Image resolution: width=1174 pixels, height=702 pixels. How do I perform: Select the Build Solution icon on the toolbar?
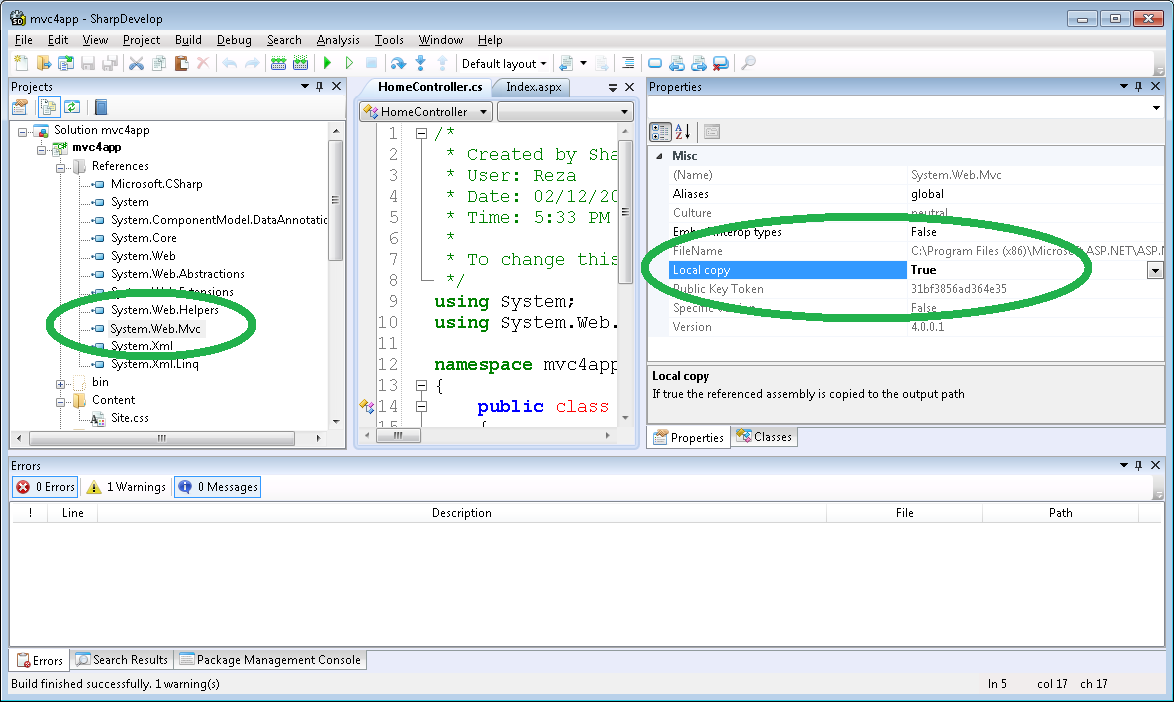click(x=278, y=63)
